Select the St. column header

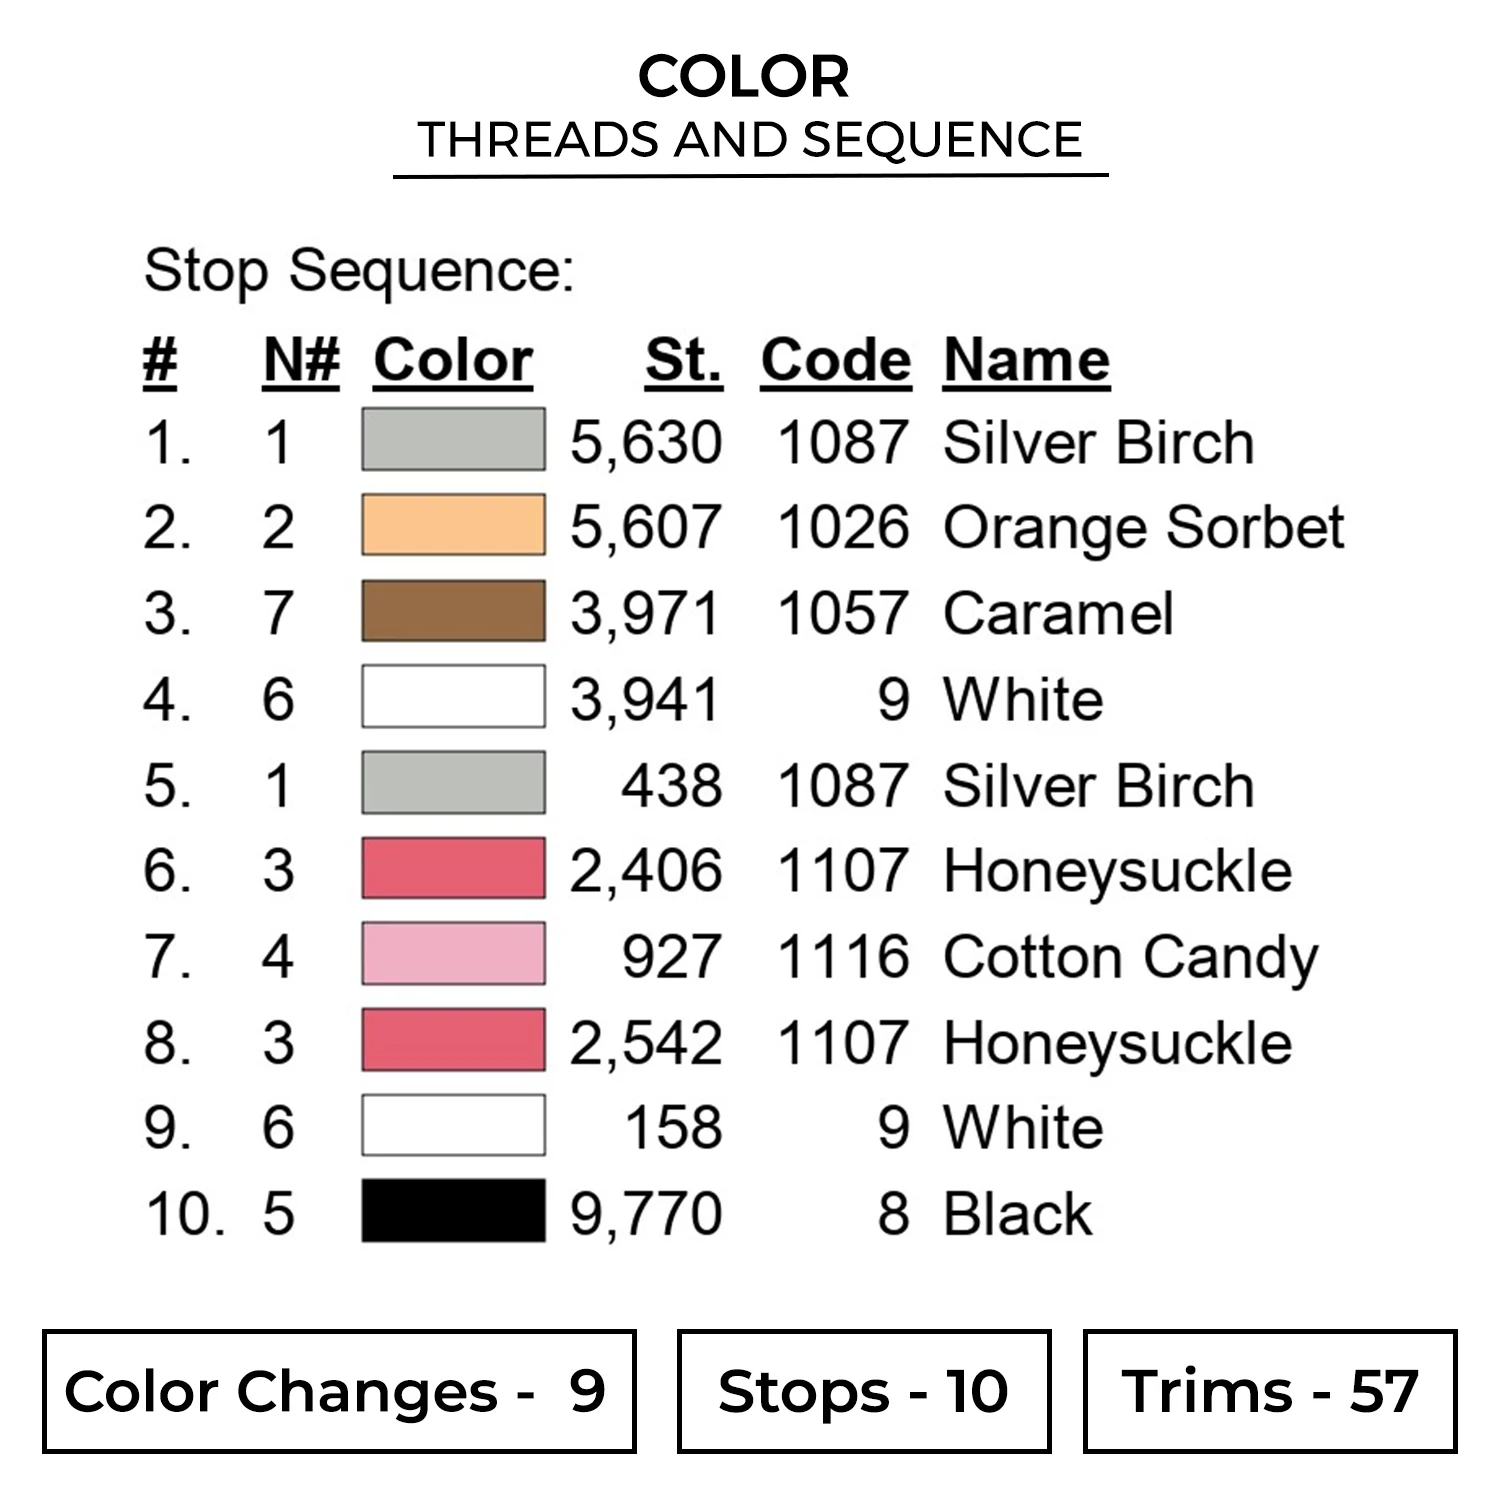pos(683,360)
